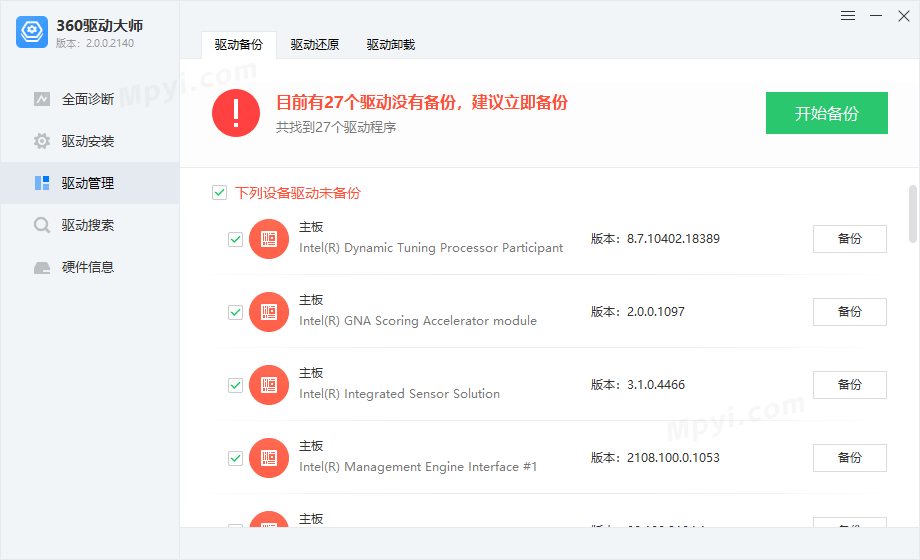Click motherboard icon for Management Engine Interface #1
920x560 pixels.
click(x=269, y=458)
